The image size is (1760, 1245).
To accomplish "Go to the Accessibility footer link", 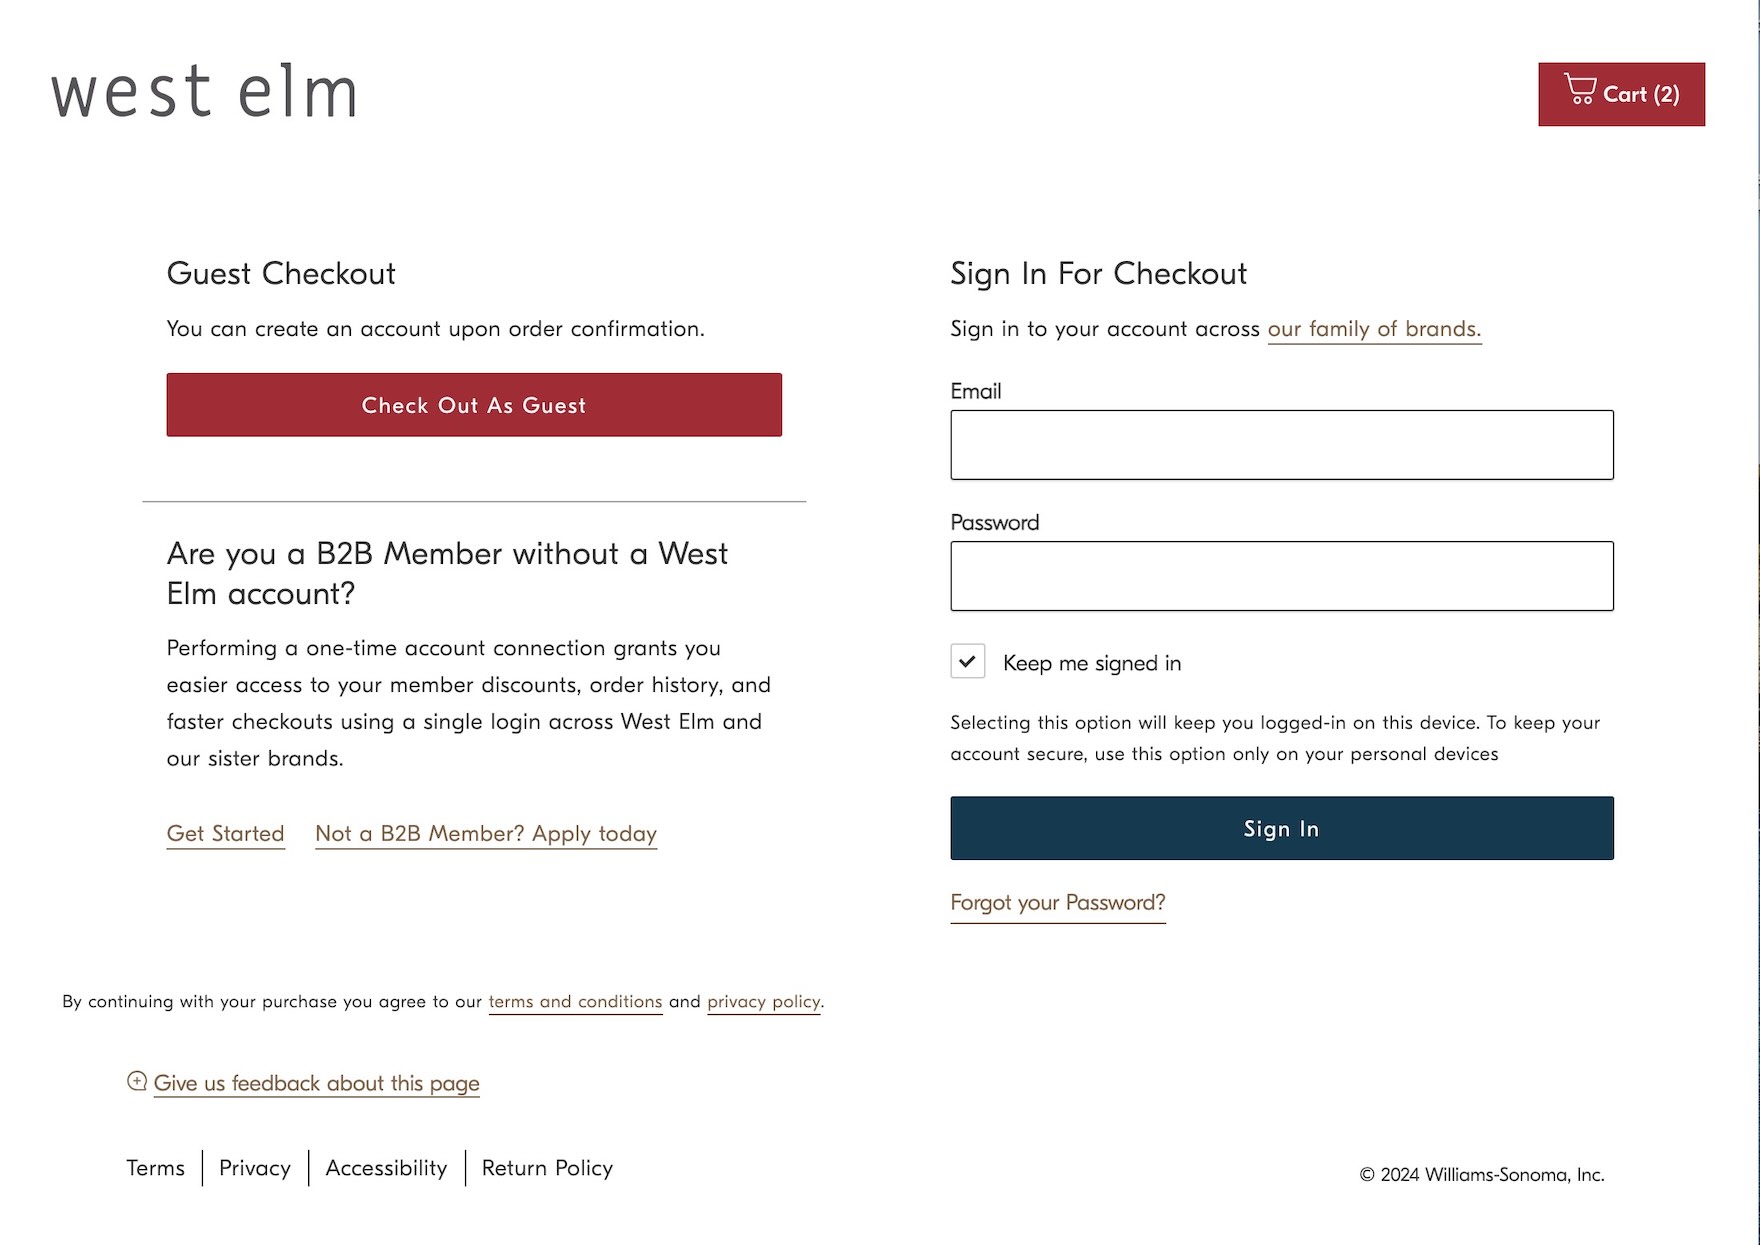I will (386, 1168).
